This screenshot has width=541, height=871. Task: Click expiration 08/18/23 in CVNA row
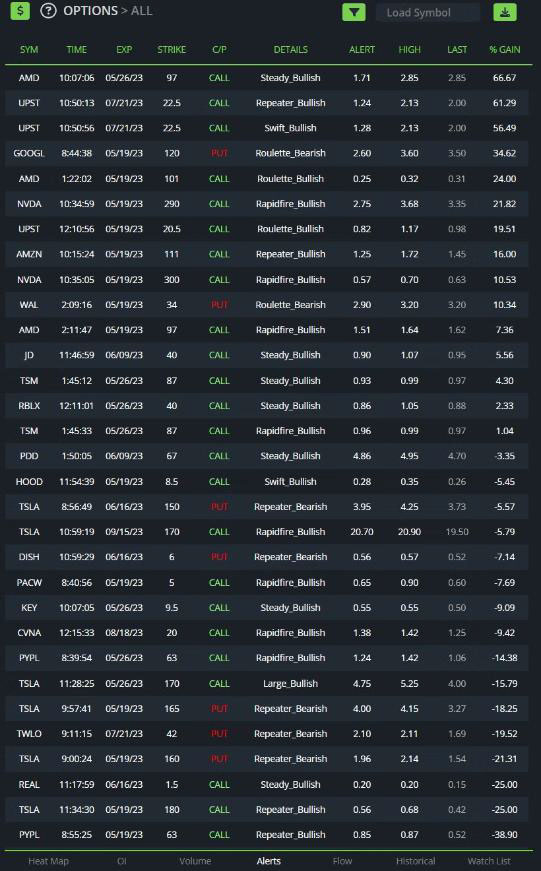pos(124,633)
